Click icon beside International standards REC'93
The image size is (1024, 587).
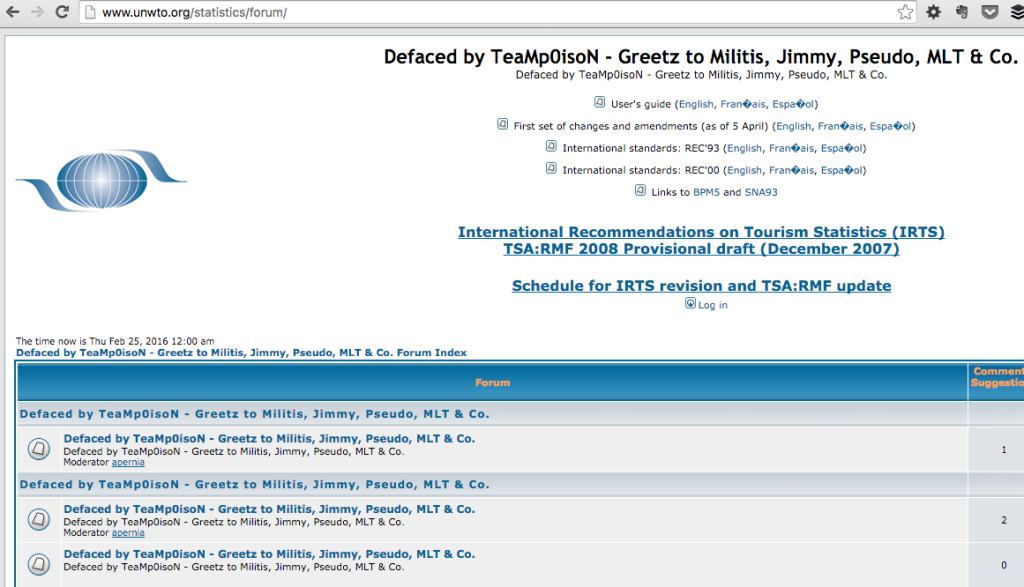551,146
